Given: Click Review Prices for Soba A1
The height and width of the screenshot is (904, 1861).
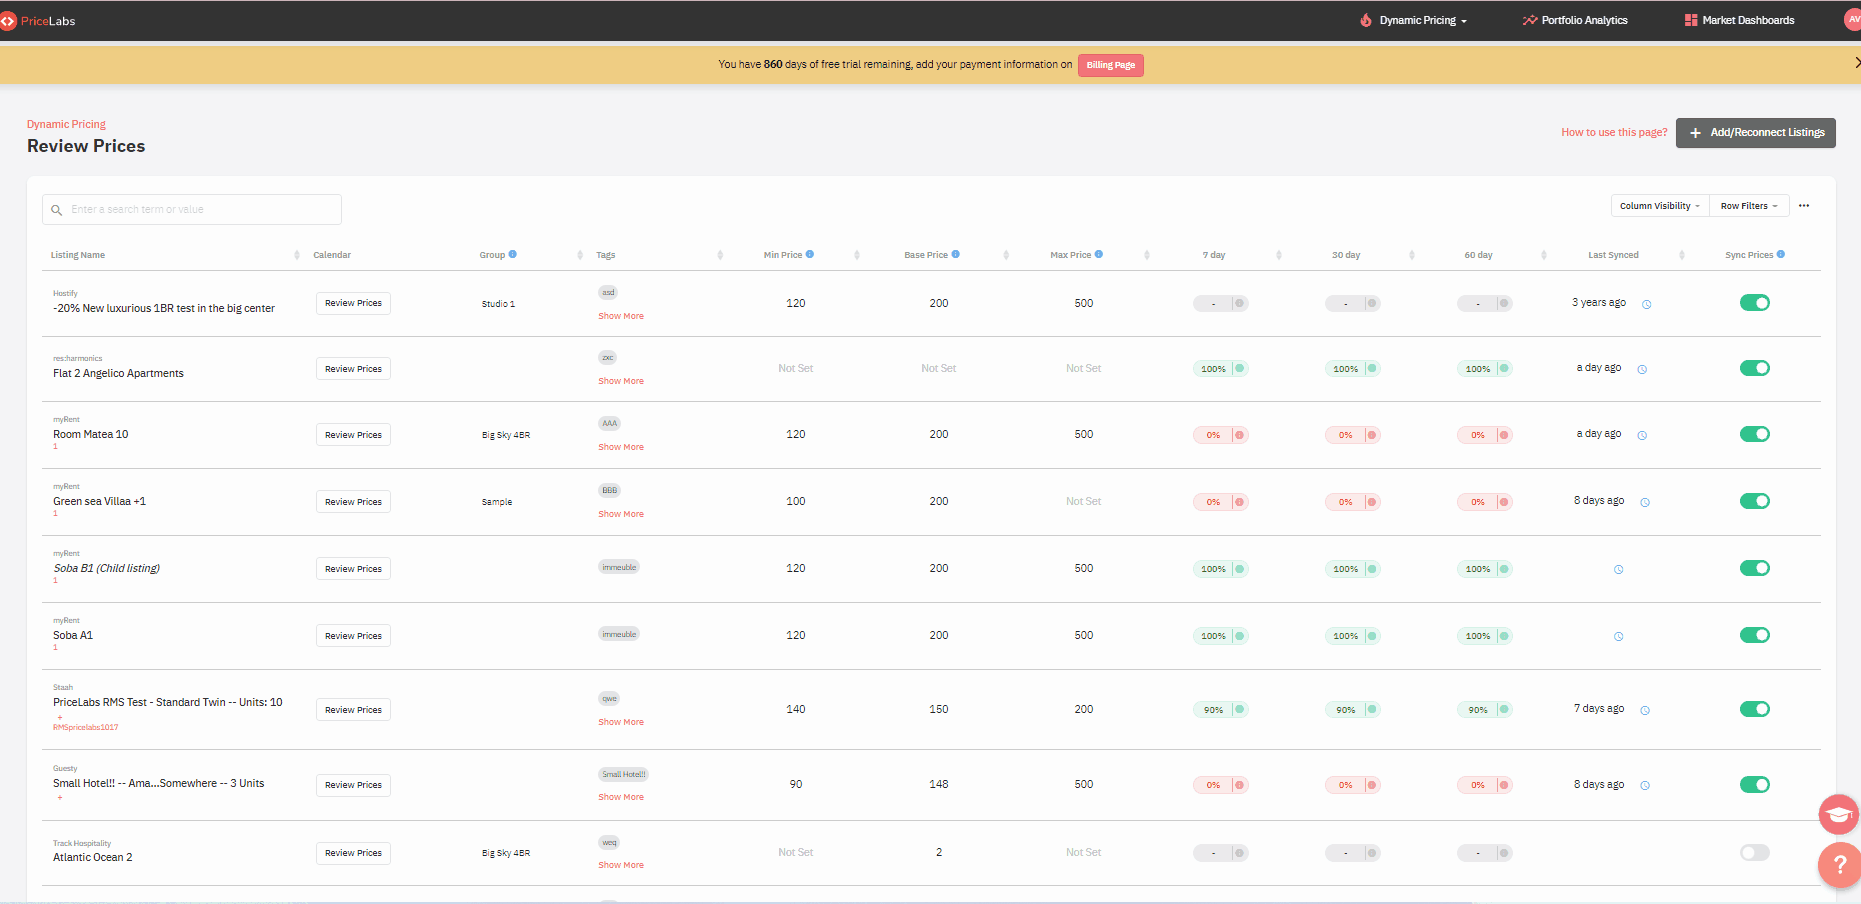Looking at the screenshot, I should (353, 636).
